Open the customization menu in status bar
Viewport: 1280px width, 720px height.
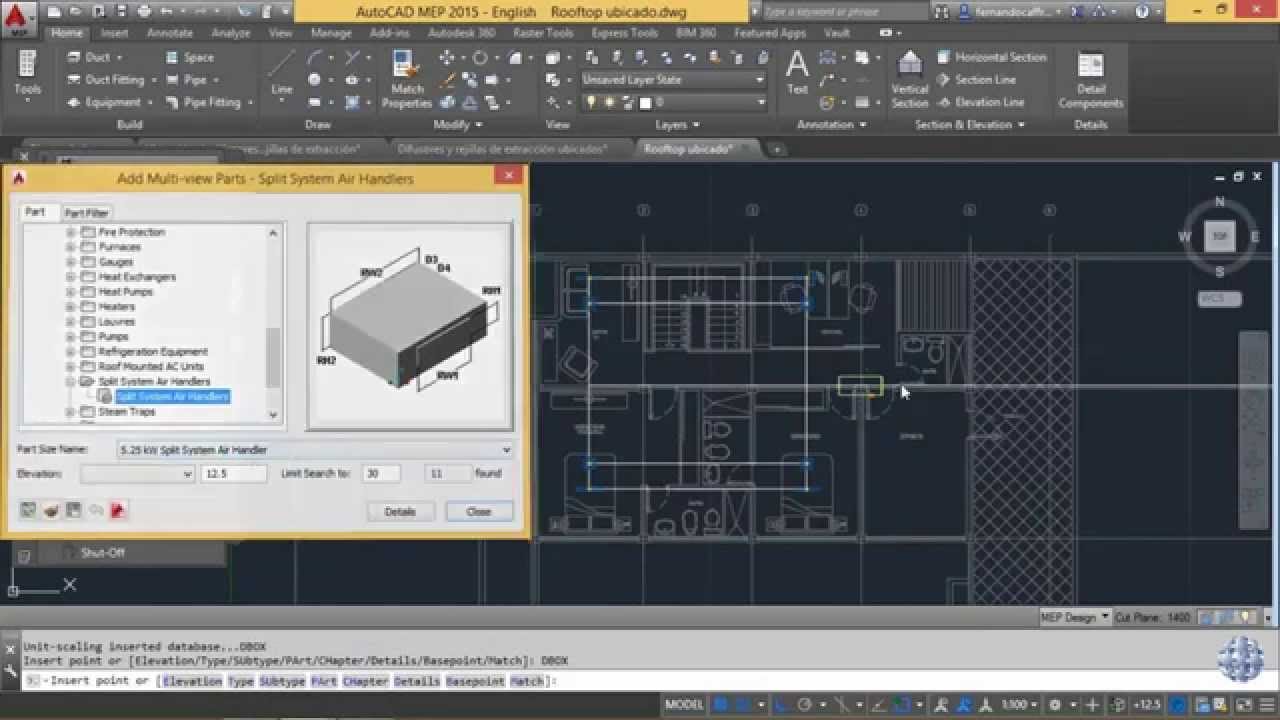click(1268, 705)
